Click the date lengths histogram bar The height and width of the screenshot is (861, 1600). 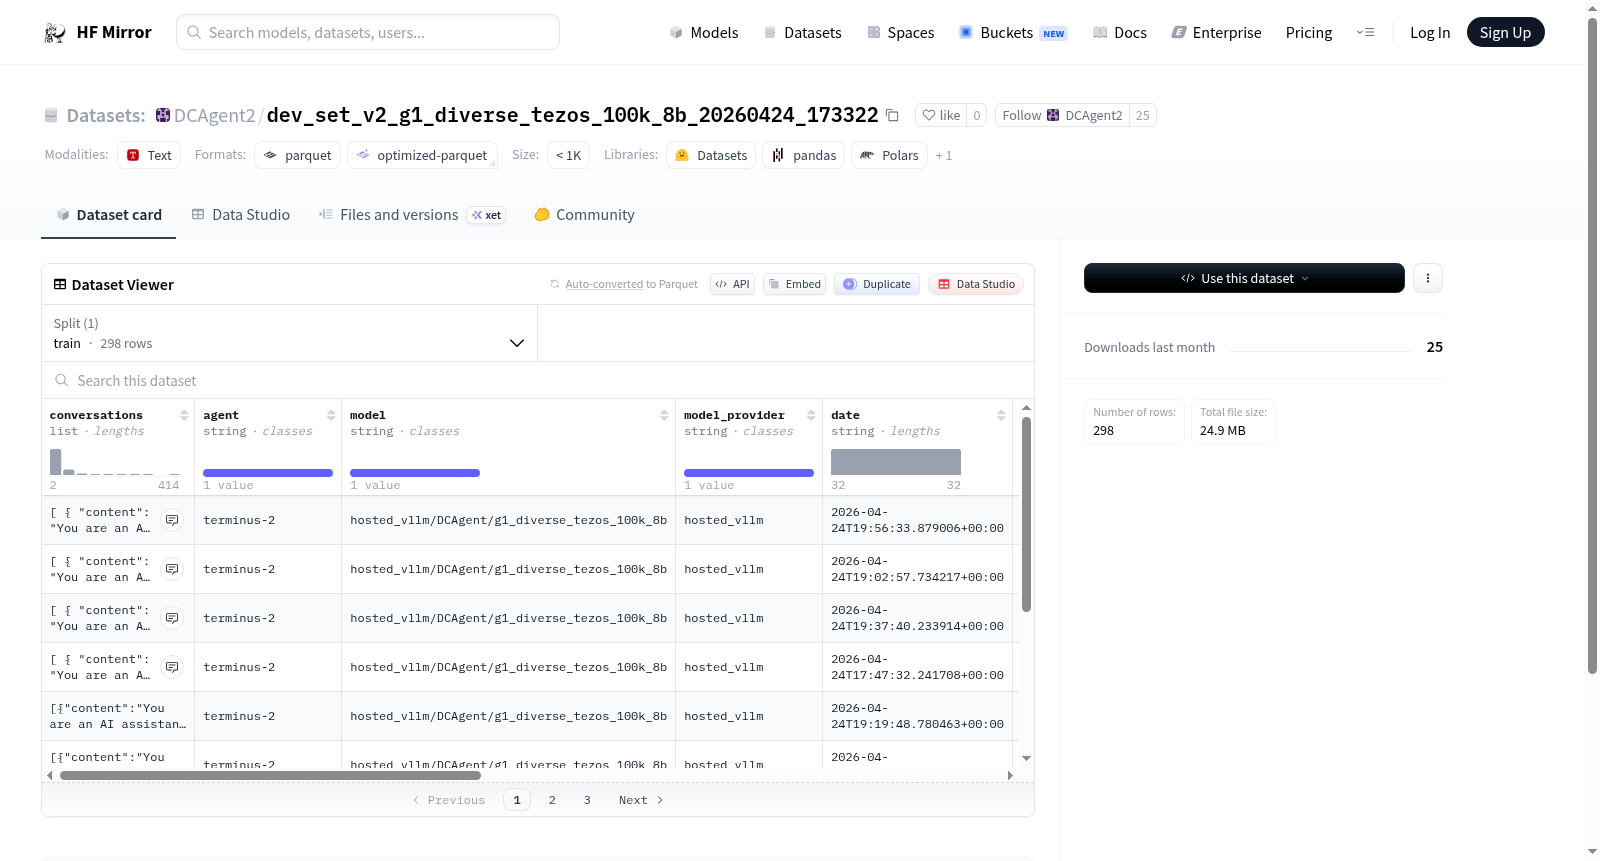point(896,462)
